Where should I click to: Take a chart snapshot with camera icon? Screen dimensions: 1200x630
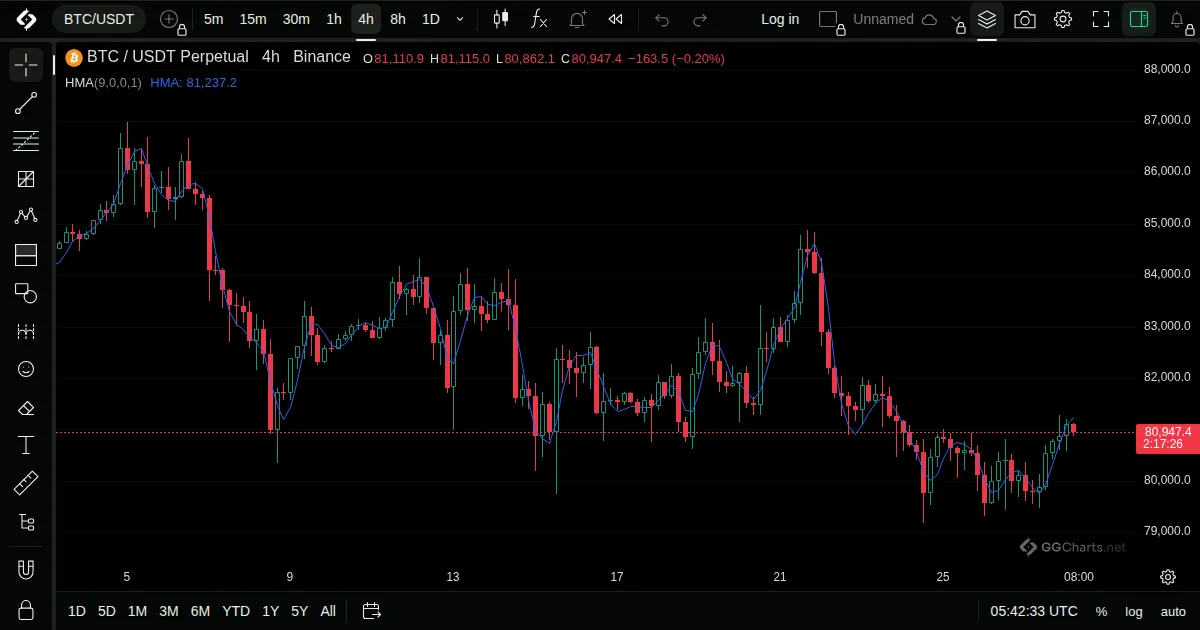pos(1025,19)
